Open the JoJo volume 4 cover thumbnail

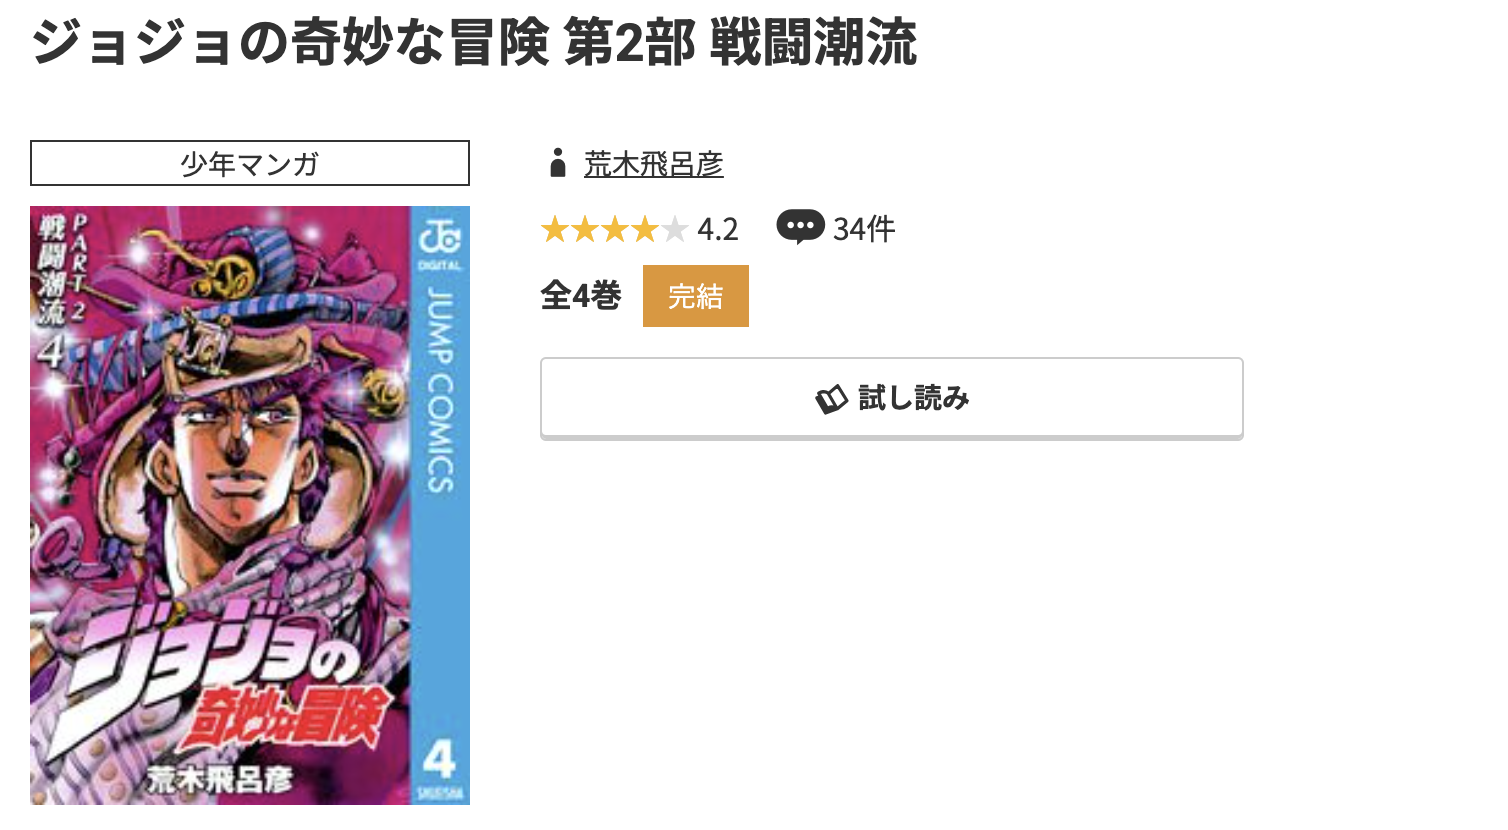pyautogui.click(x=250, y=505)
